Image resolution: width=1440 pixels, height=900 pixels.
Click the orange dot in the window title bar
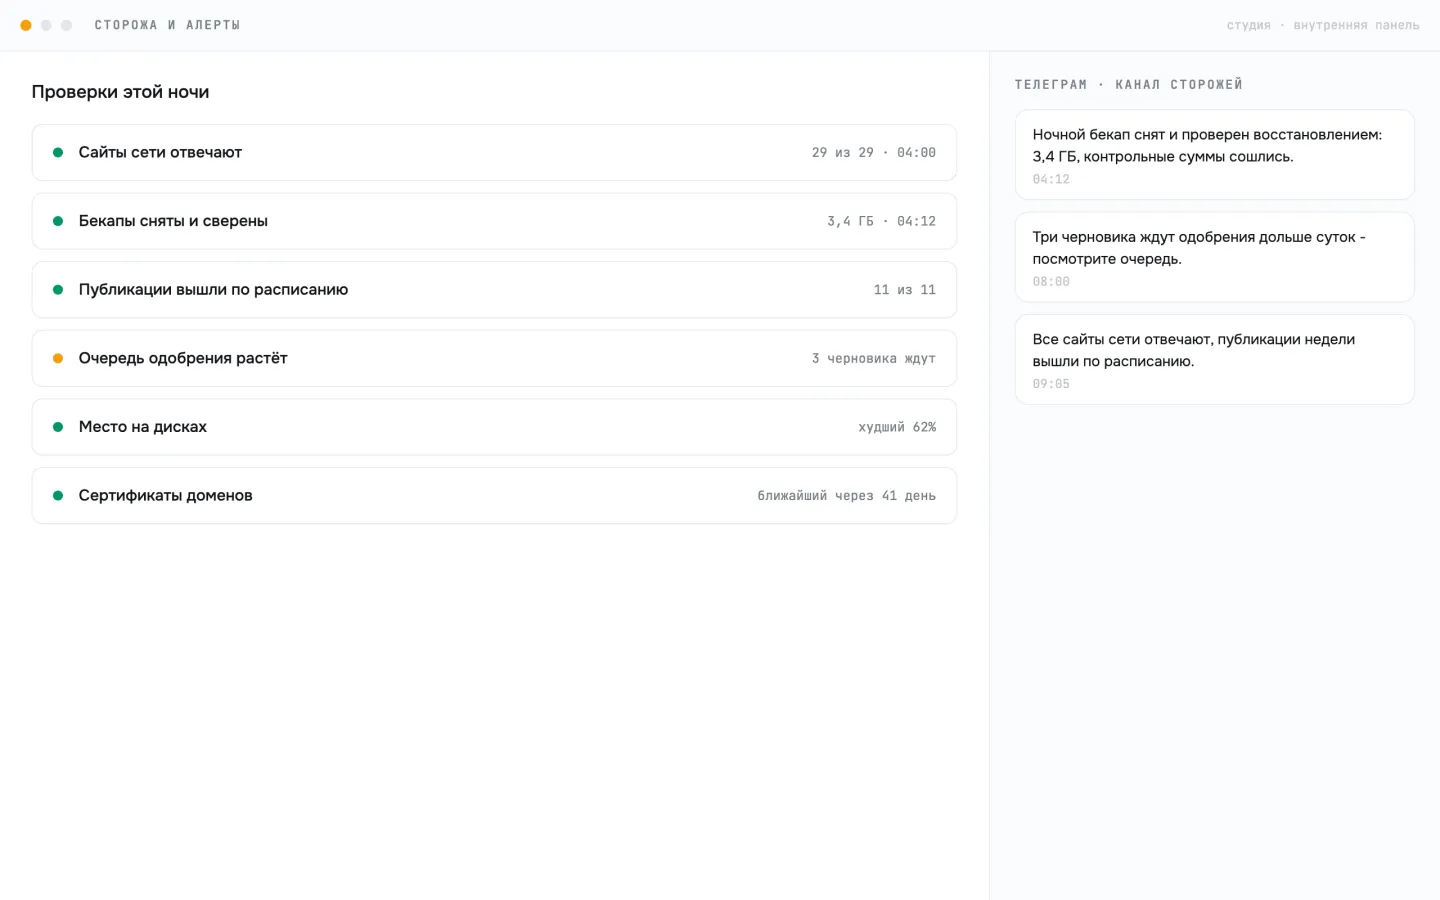pos(26,25)
